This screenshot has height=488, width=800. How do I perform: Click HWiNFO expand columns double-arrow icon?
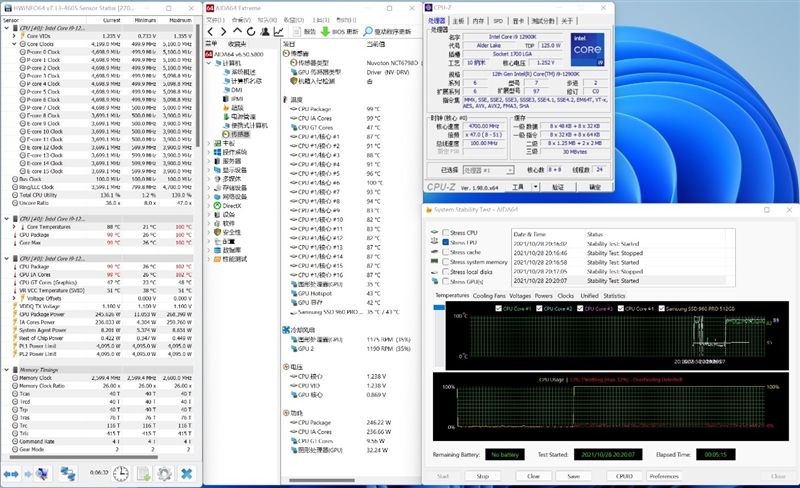11,474
